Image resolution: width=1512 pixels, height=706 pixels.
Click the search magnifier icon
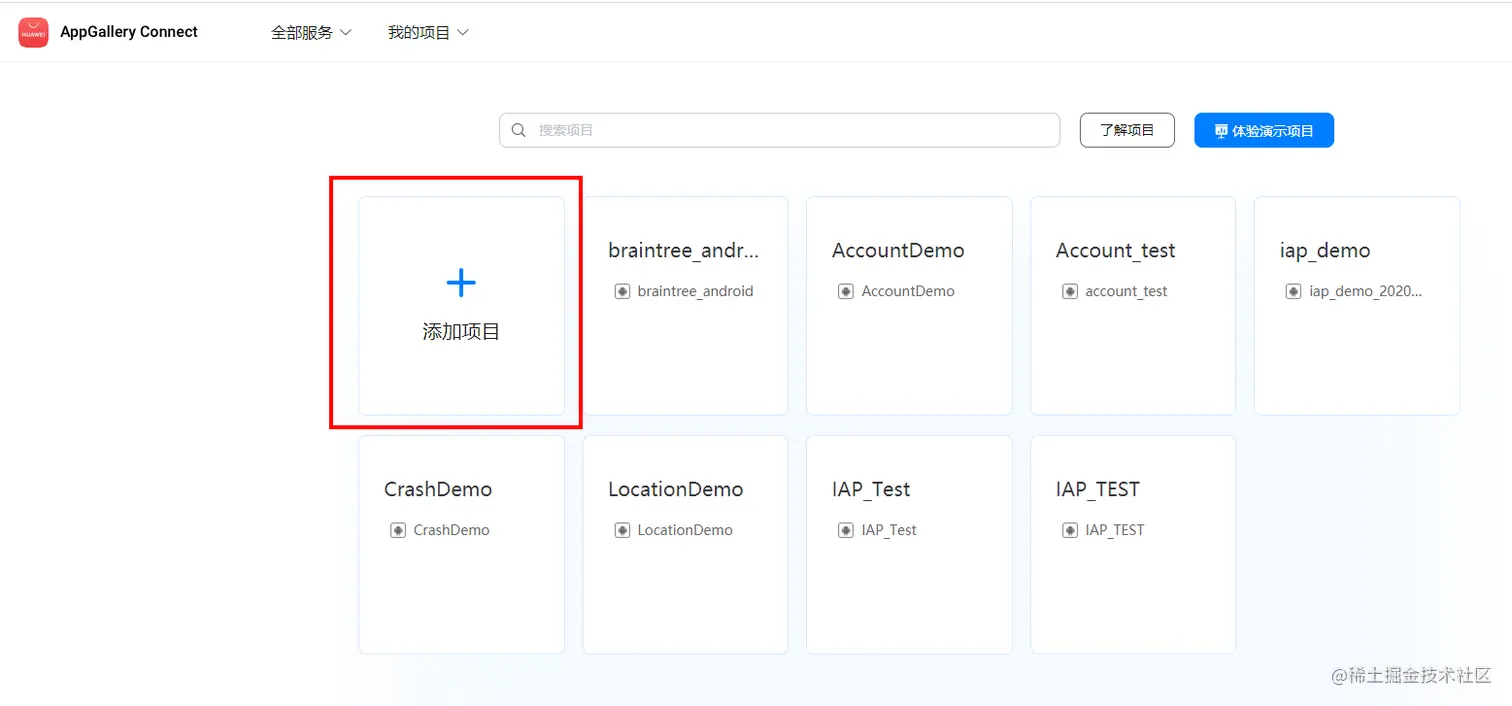click(x=519, y=130)
